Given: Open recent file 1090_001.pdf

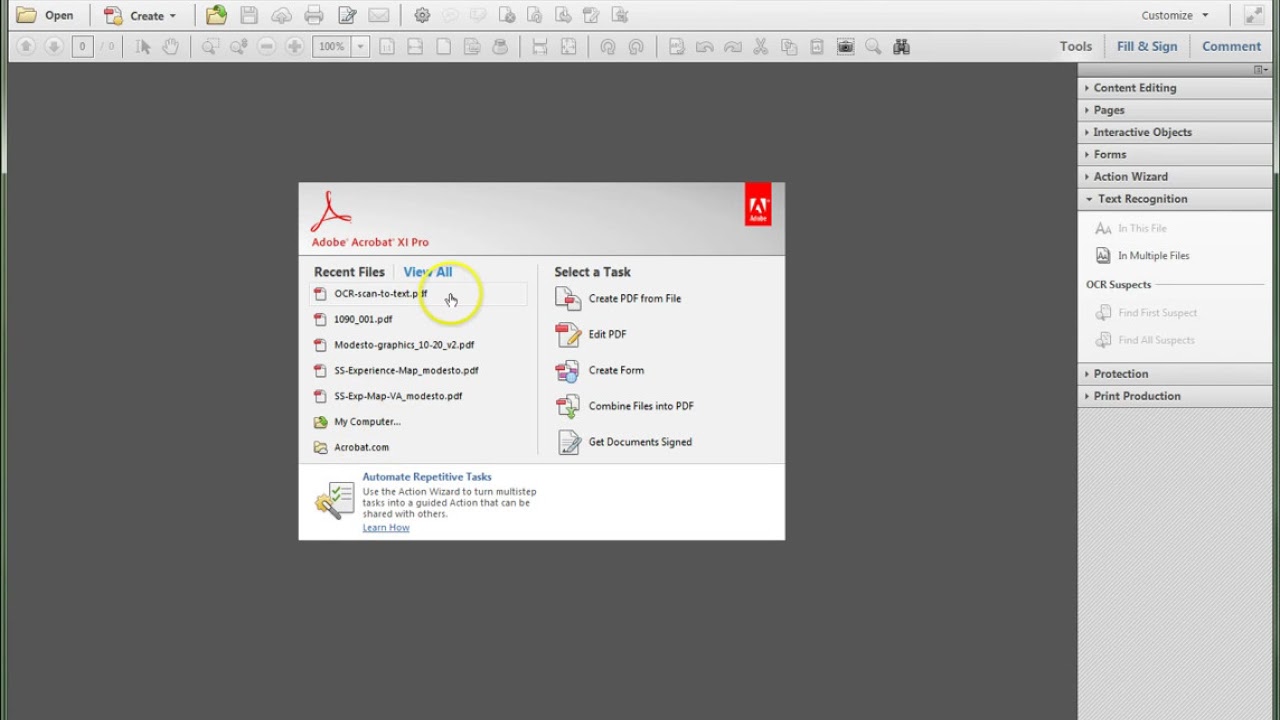Looking at the screenshot, I should 363,319.
